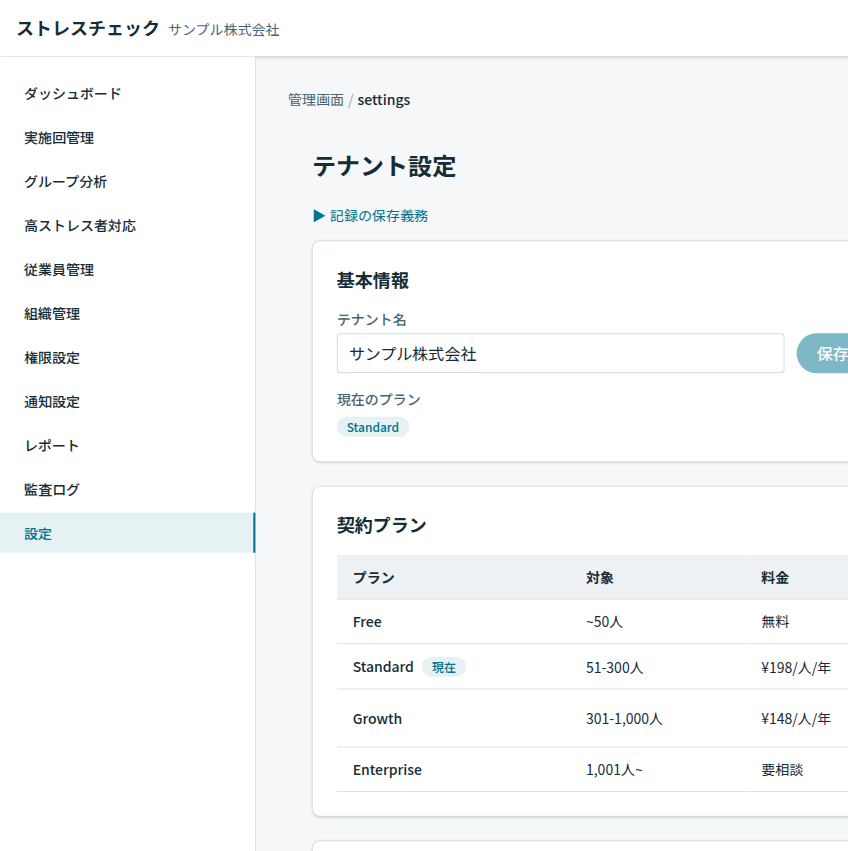This screenshot has width=848, height=851.
Task: Click the 要相談 price cell
Action: pos(782,770)
